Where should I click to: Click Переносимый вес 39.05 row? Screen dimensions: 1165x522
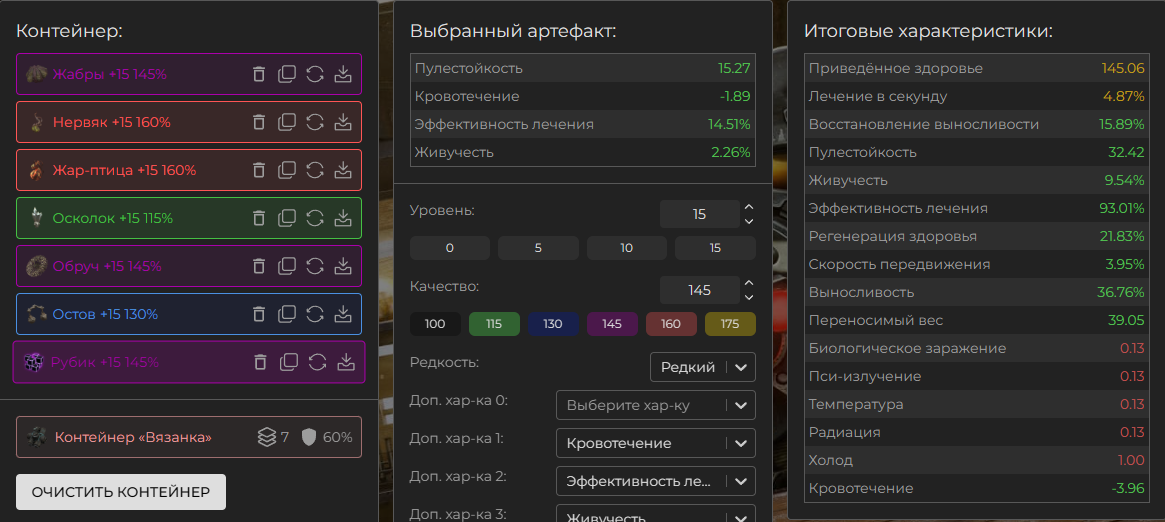(976, 321)
